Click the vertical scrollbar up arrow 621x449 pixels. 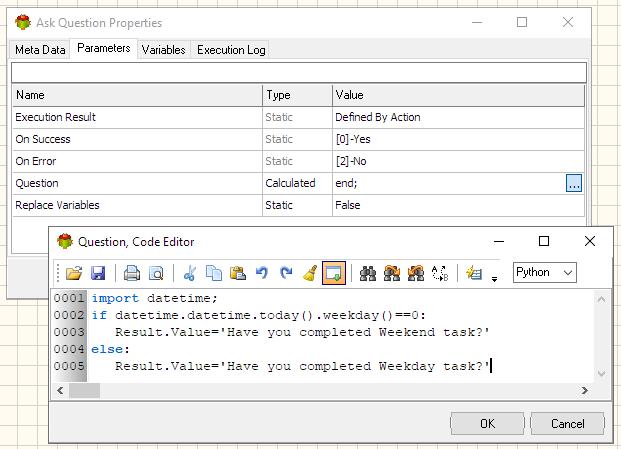pyautogui.click(x=601, y=299)
